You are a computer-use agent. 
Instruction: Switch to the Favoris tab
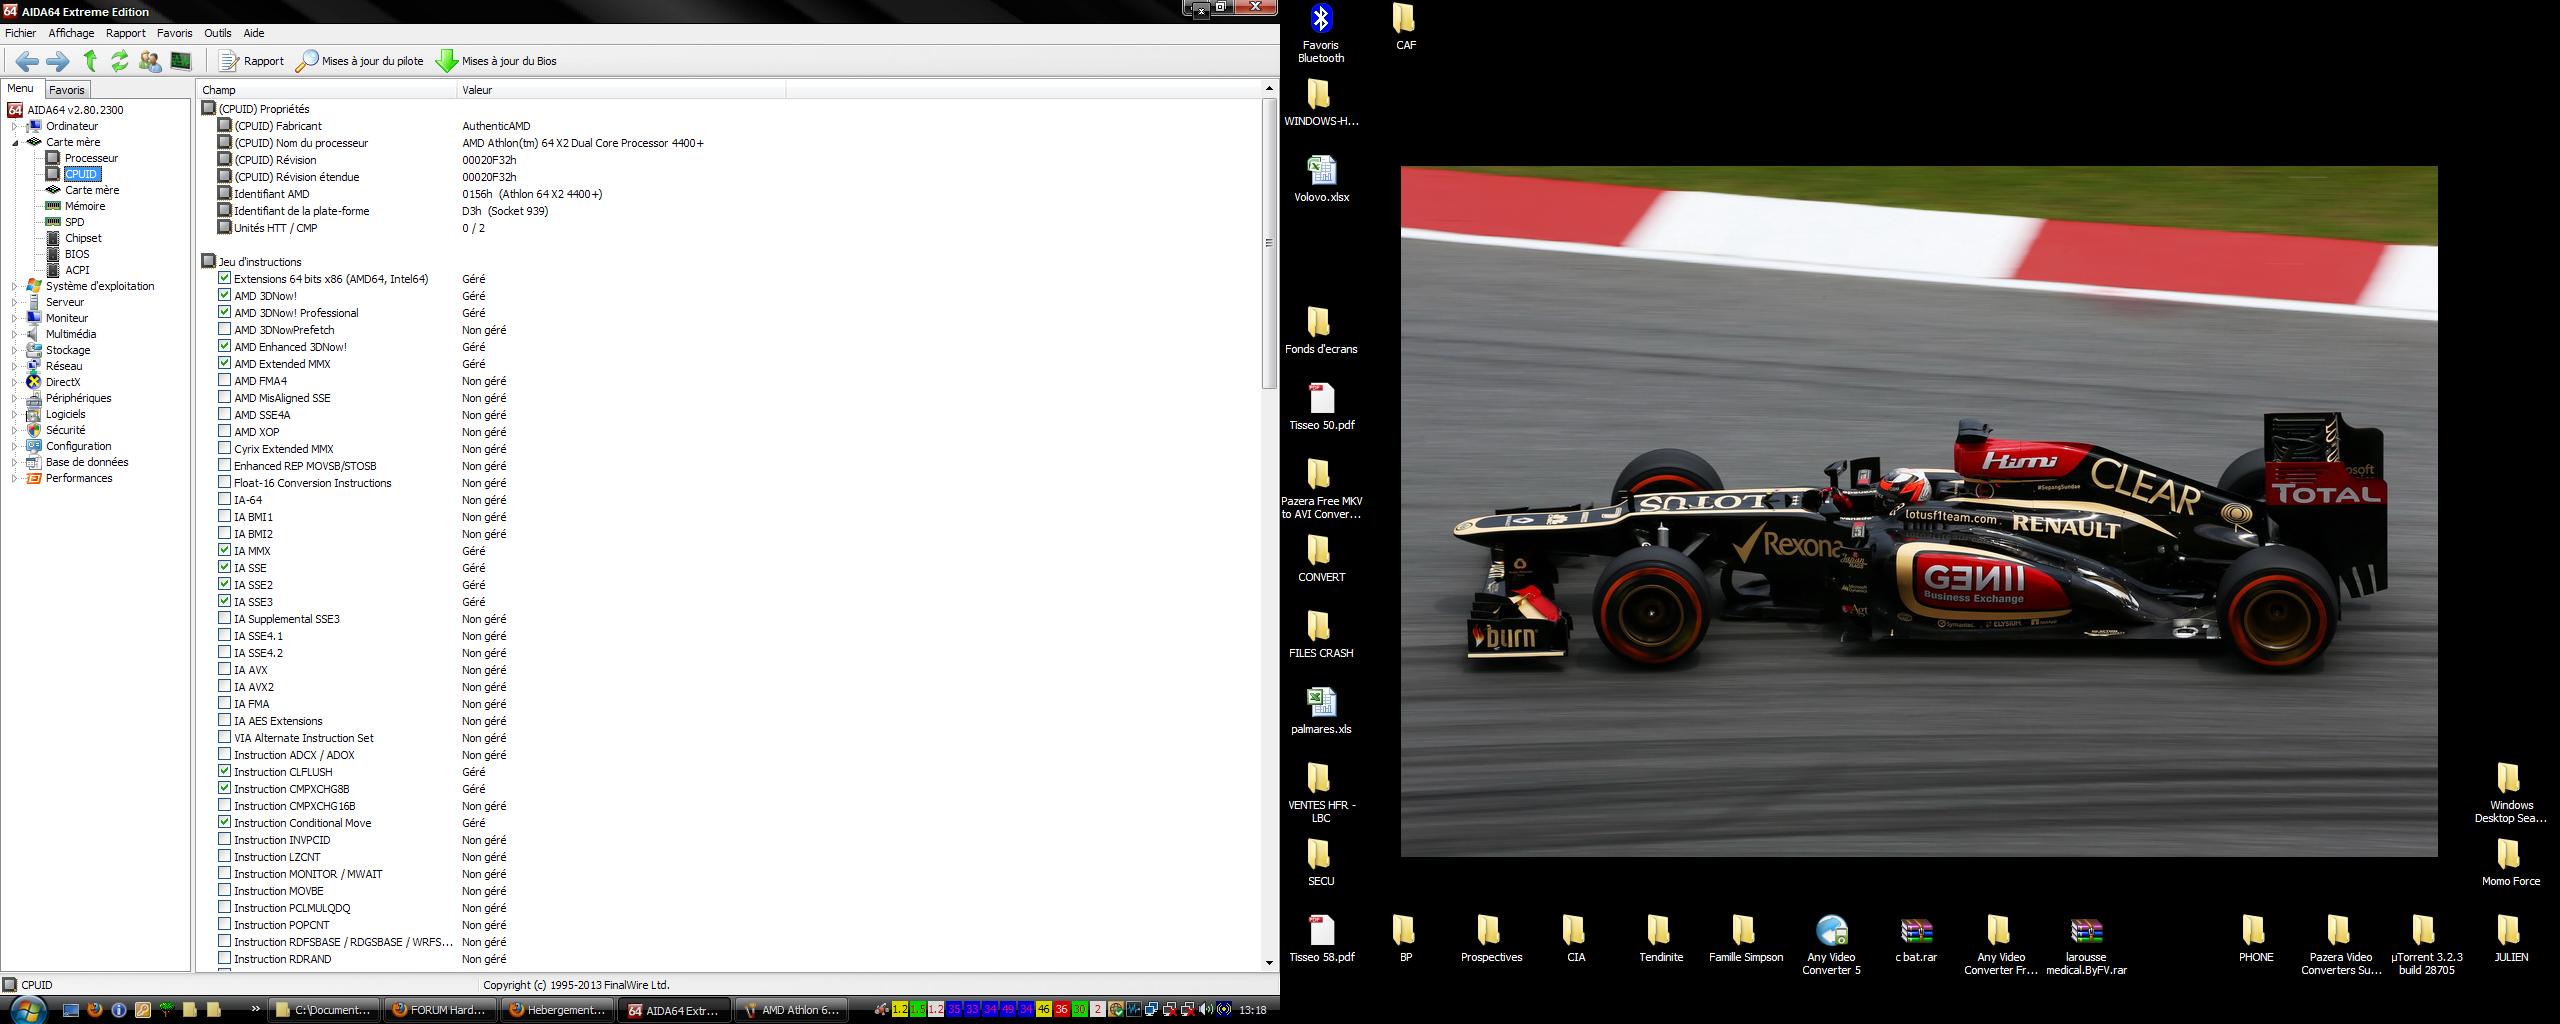pos(67,90)
